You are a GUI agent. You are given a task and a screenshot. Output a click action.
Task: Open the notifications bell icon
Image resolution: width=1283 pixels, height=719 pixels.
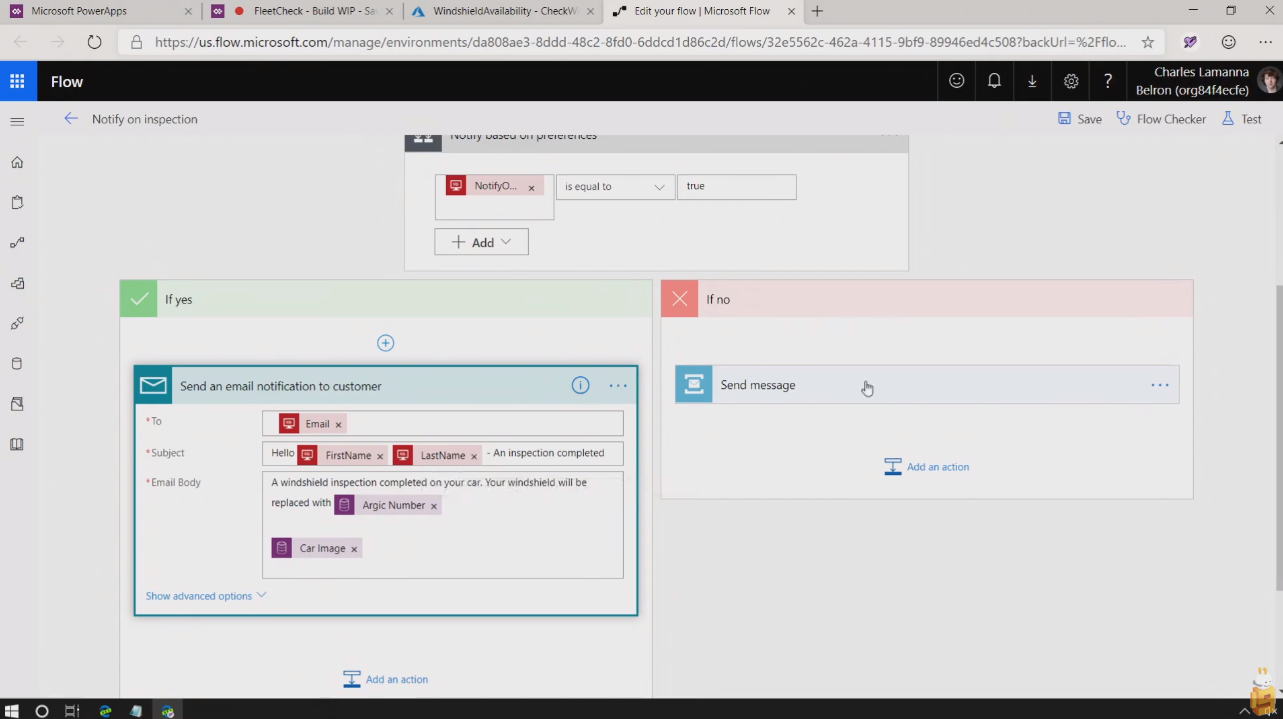tap(994, 81)
